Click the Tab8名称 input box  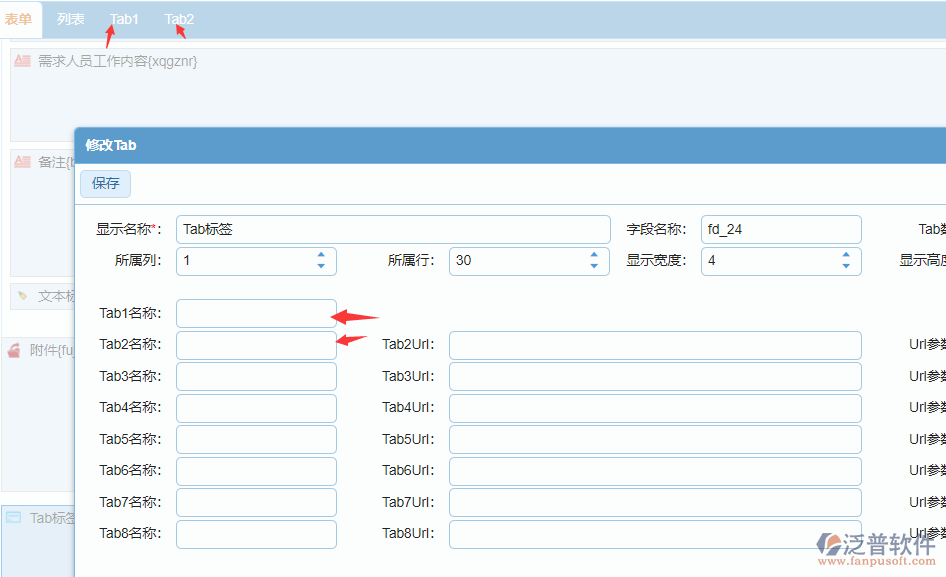tap(255, 533)
